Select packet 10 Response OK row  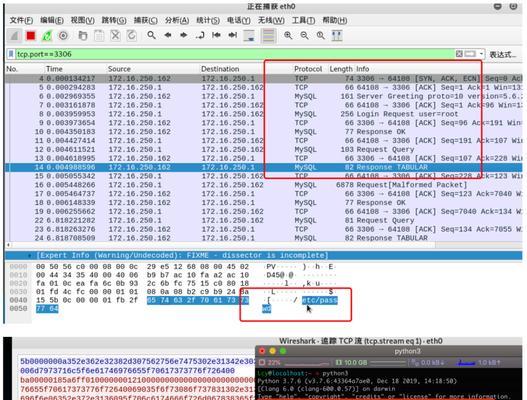[264, 131]
